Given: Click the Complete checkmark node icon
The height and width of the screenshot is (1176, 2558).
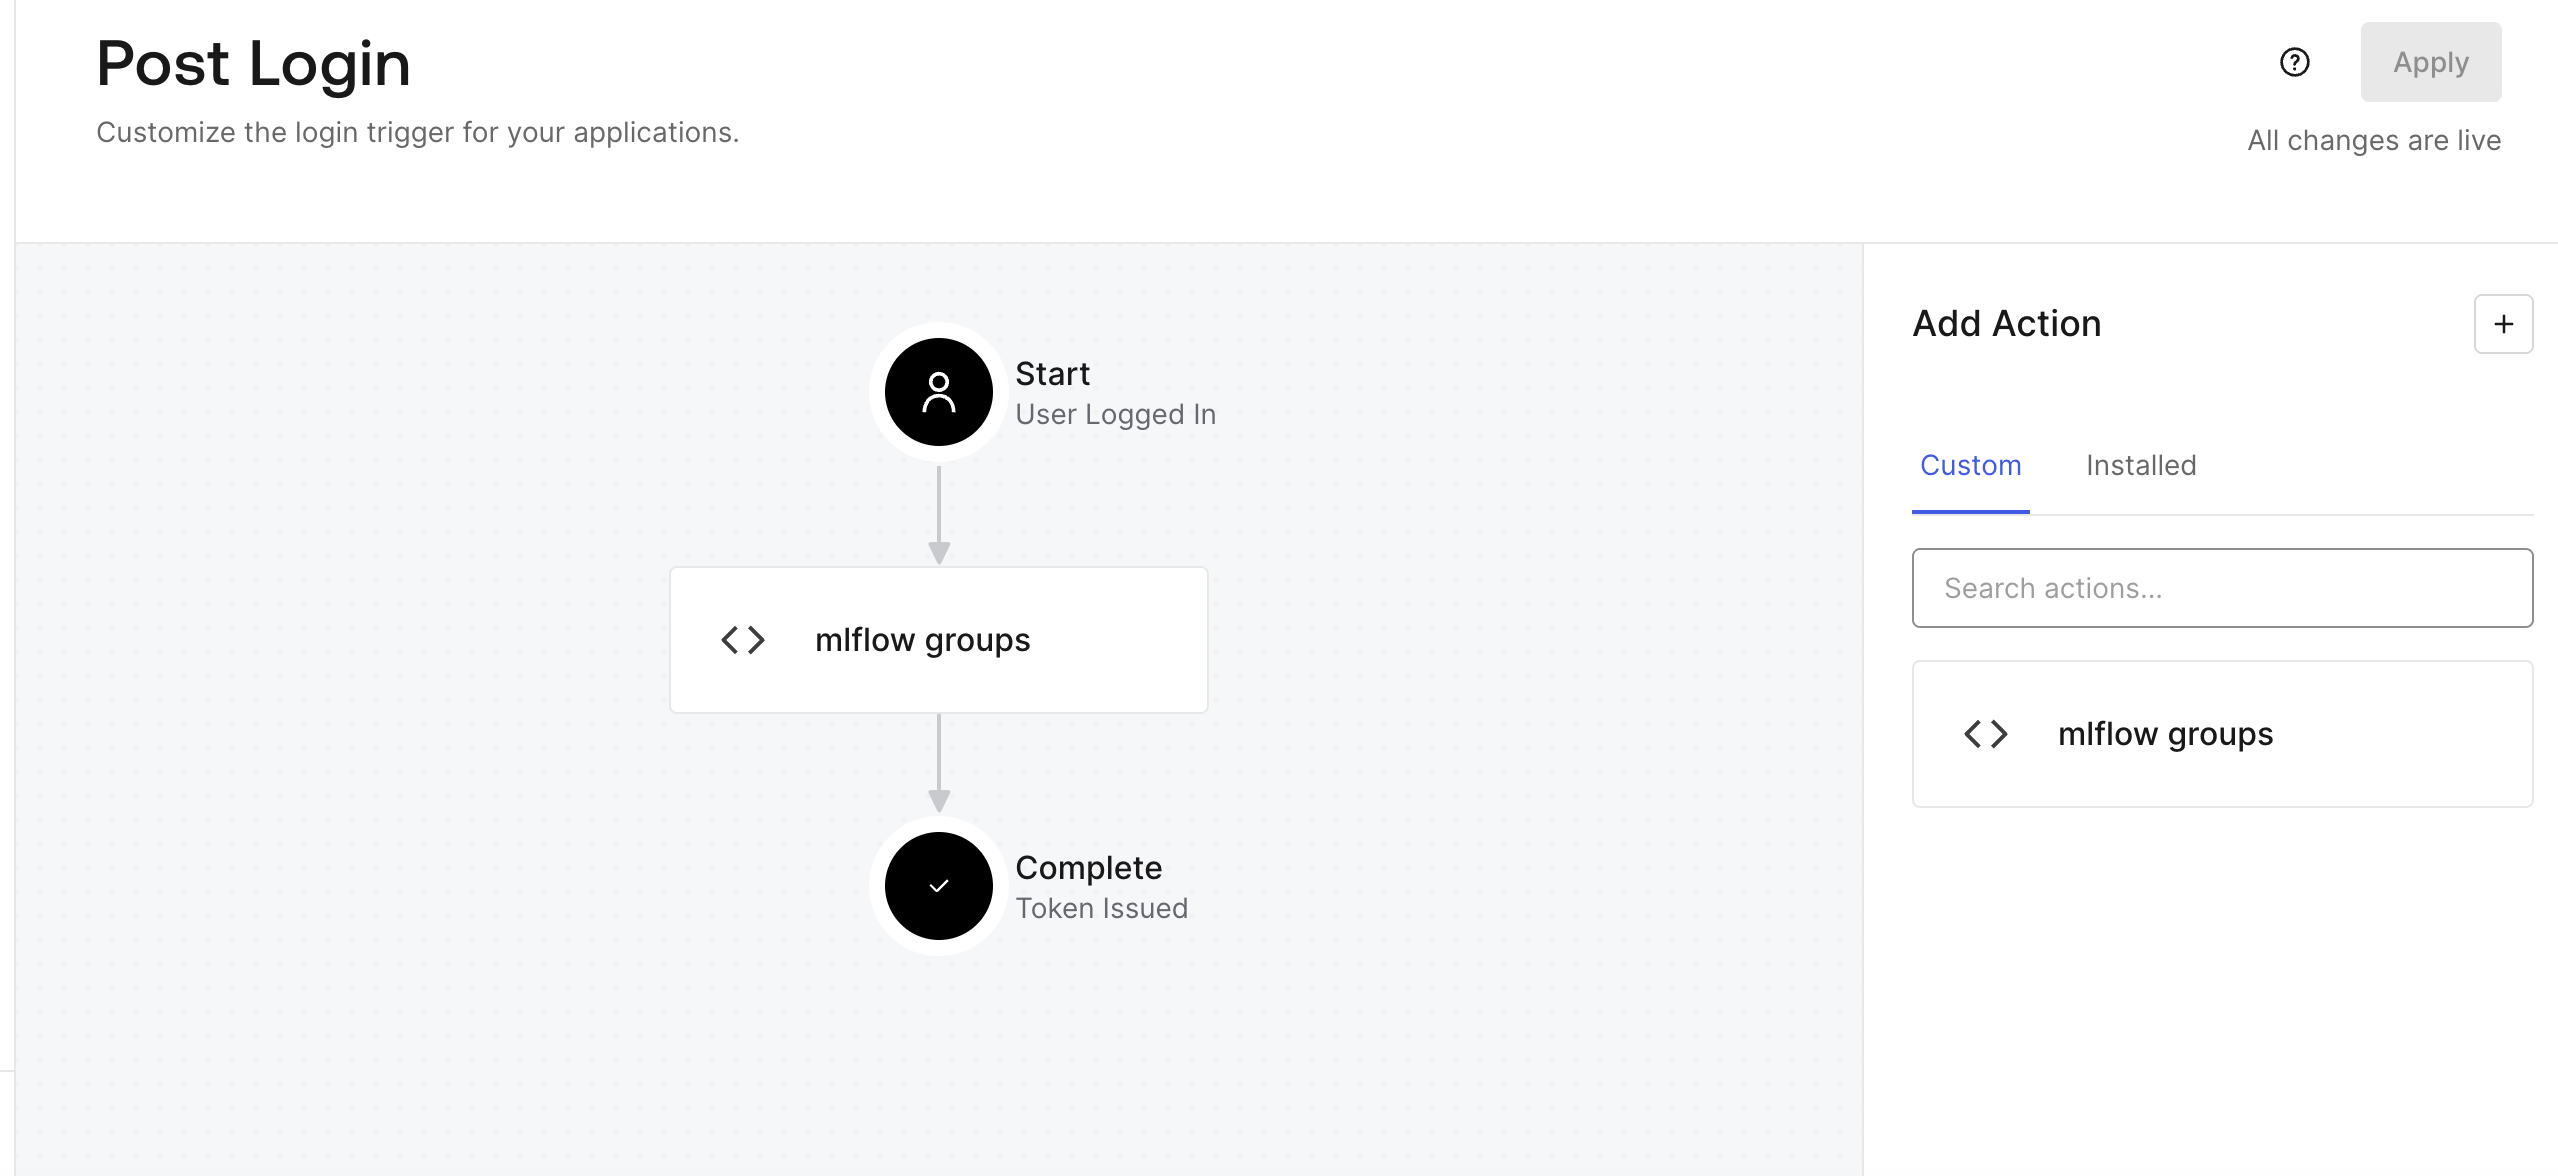Looking at the screenshot, I should (x=938, y=886).
